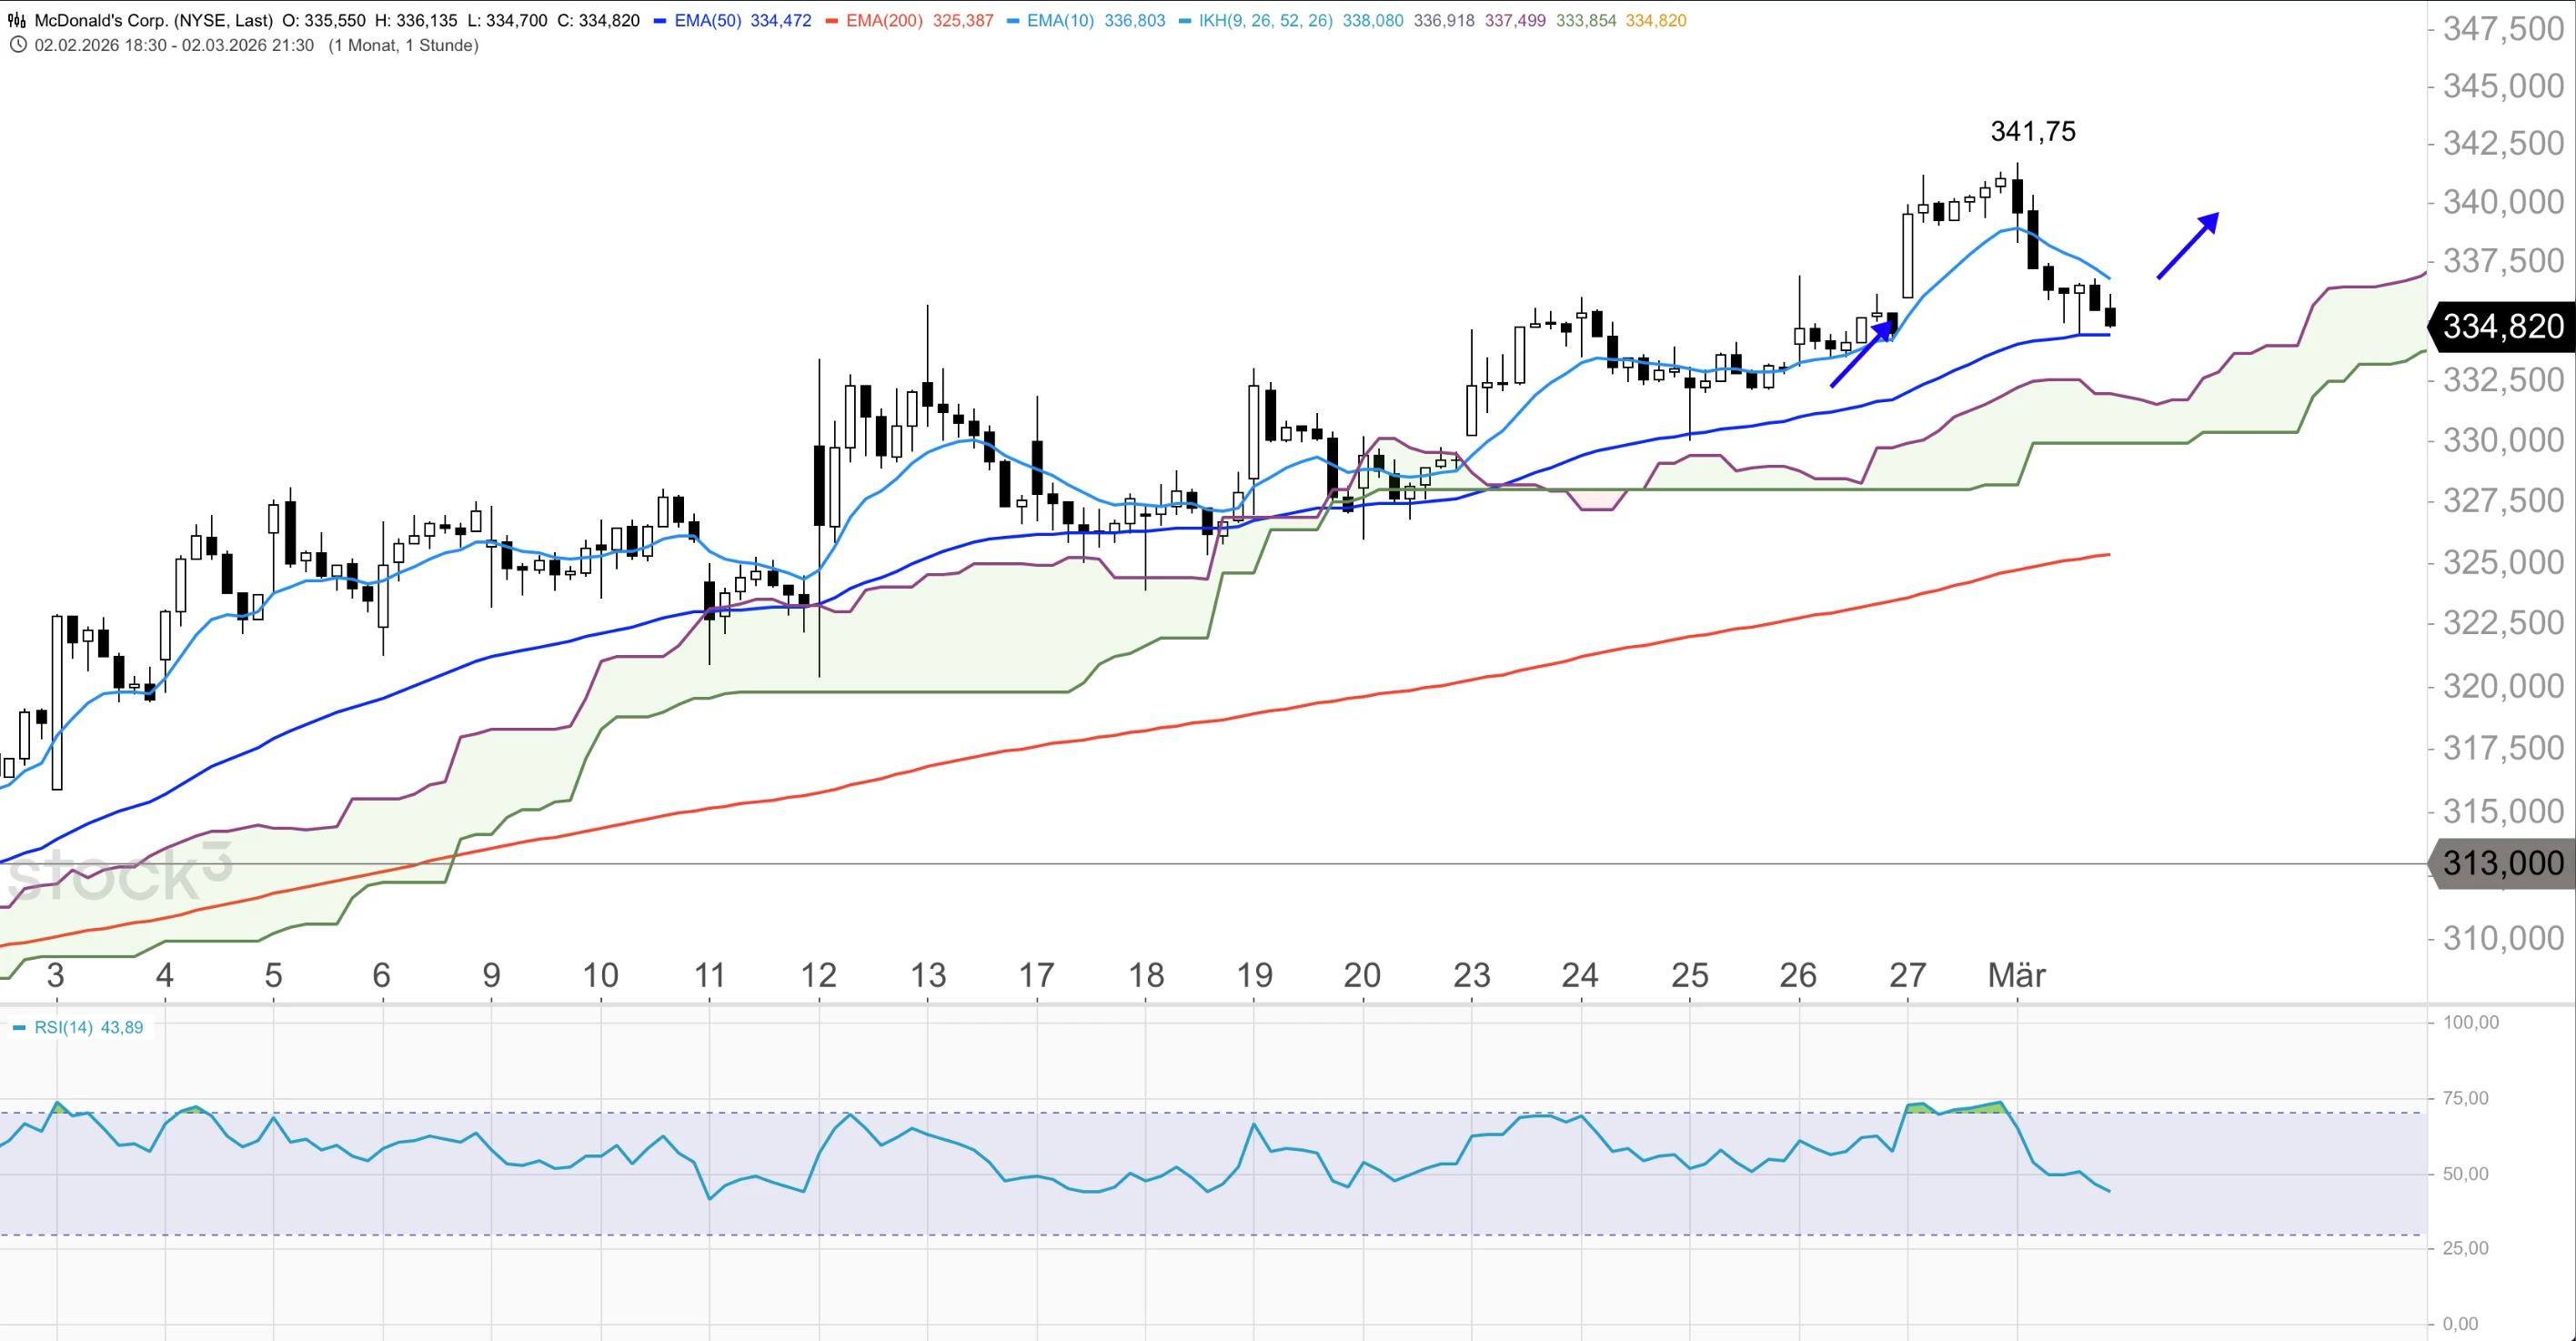This screenshot has width=2576, height=1341.
Task: Click the EMA(200) red legend marker
Action: 832,21
